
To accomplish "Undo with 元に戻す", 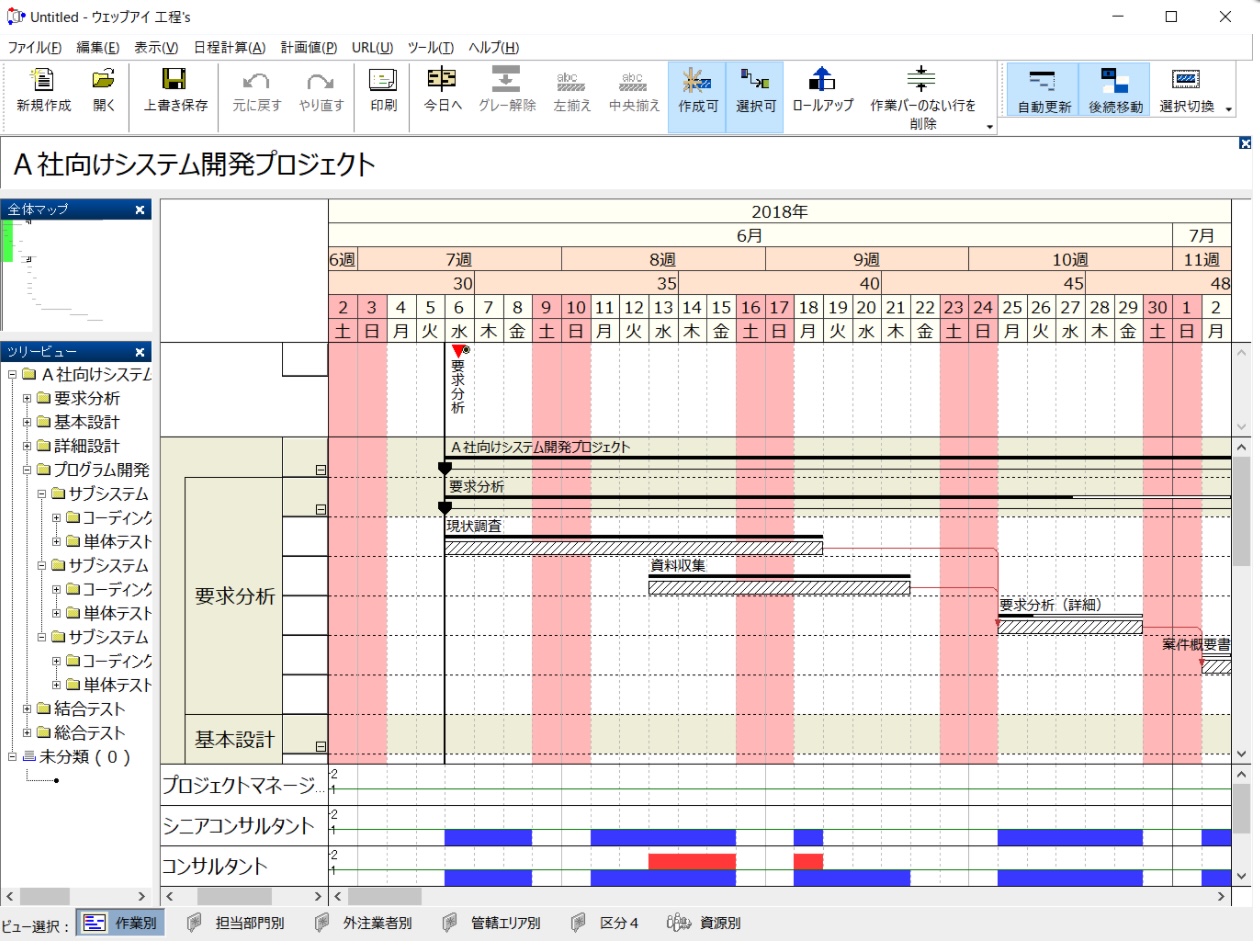I will pyautogui.click(x=257, y=92).
